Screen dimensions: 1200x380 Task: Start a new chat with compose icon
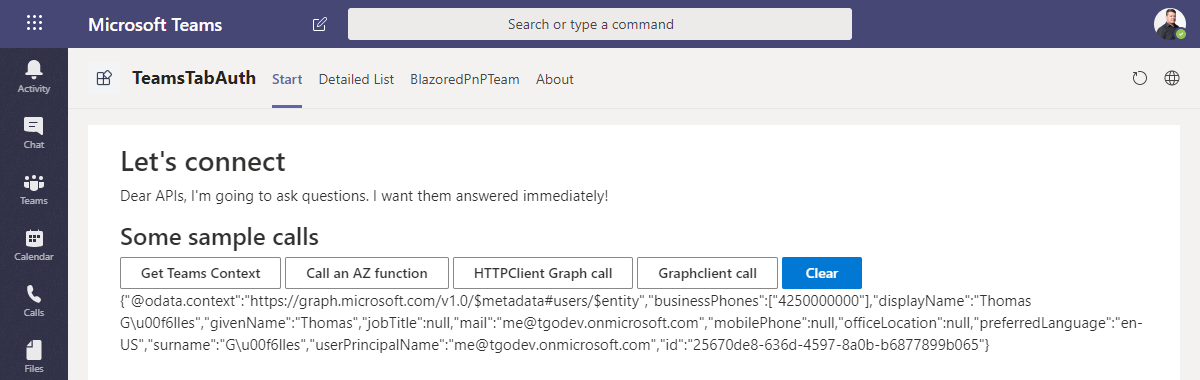(320, 24)
